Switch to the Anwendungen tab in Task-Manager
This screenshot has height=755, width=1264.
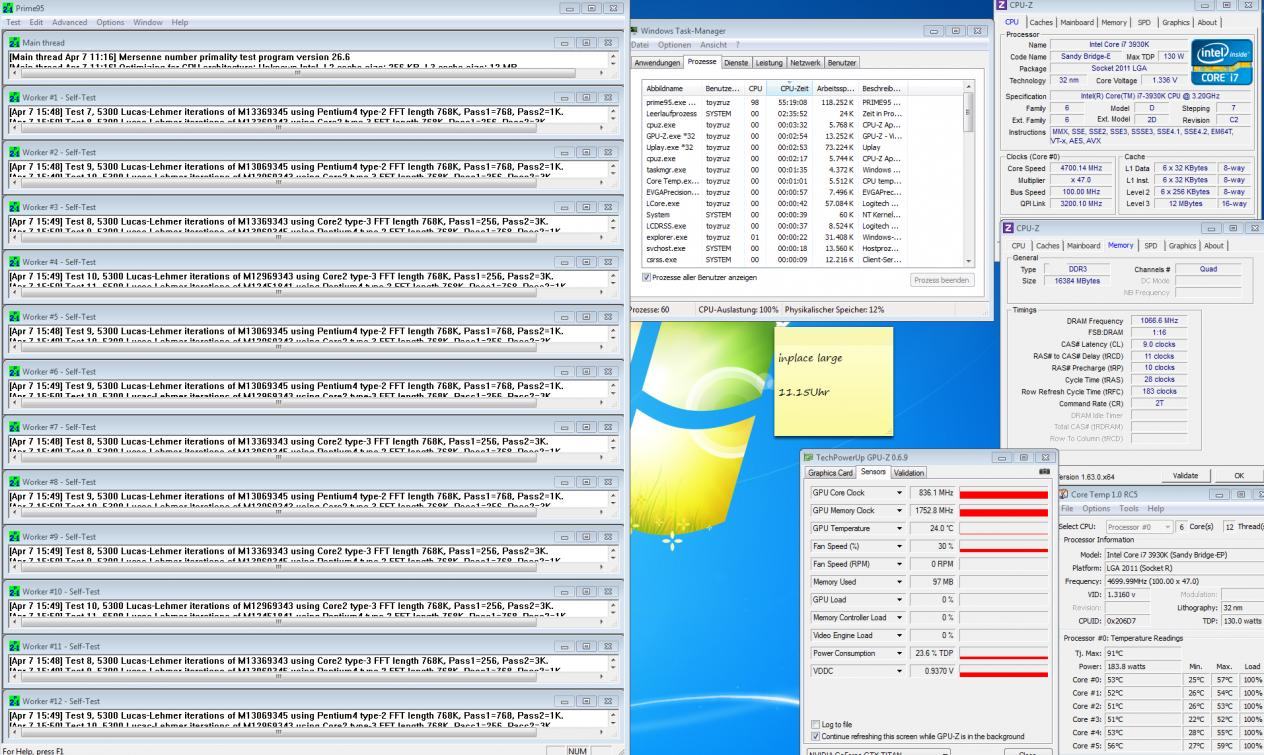[x=659, y=62]
